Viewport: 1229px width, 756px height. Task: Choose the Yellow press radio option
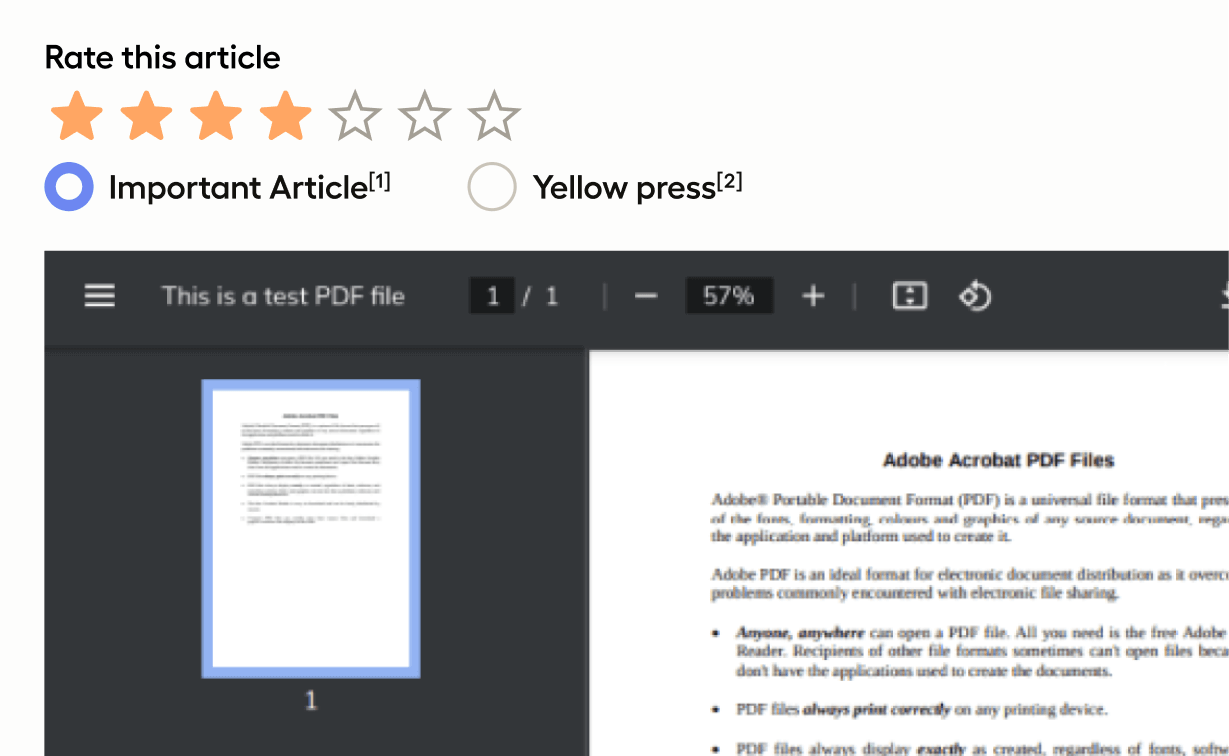tap(492, 187)
